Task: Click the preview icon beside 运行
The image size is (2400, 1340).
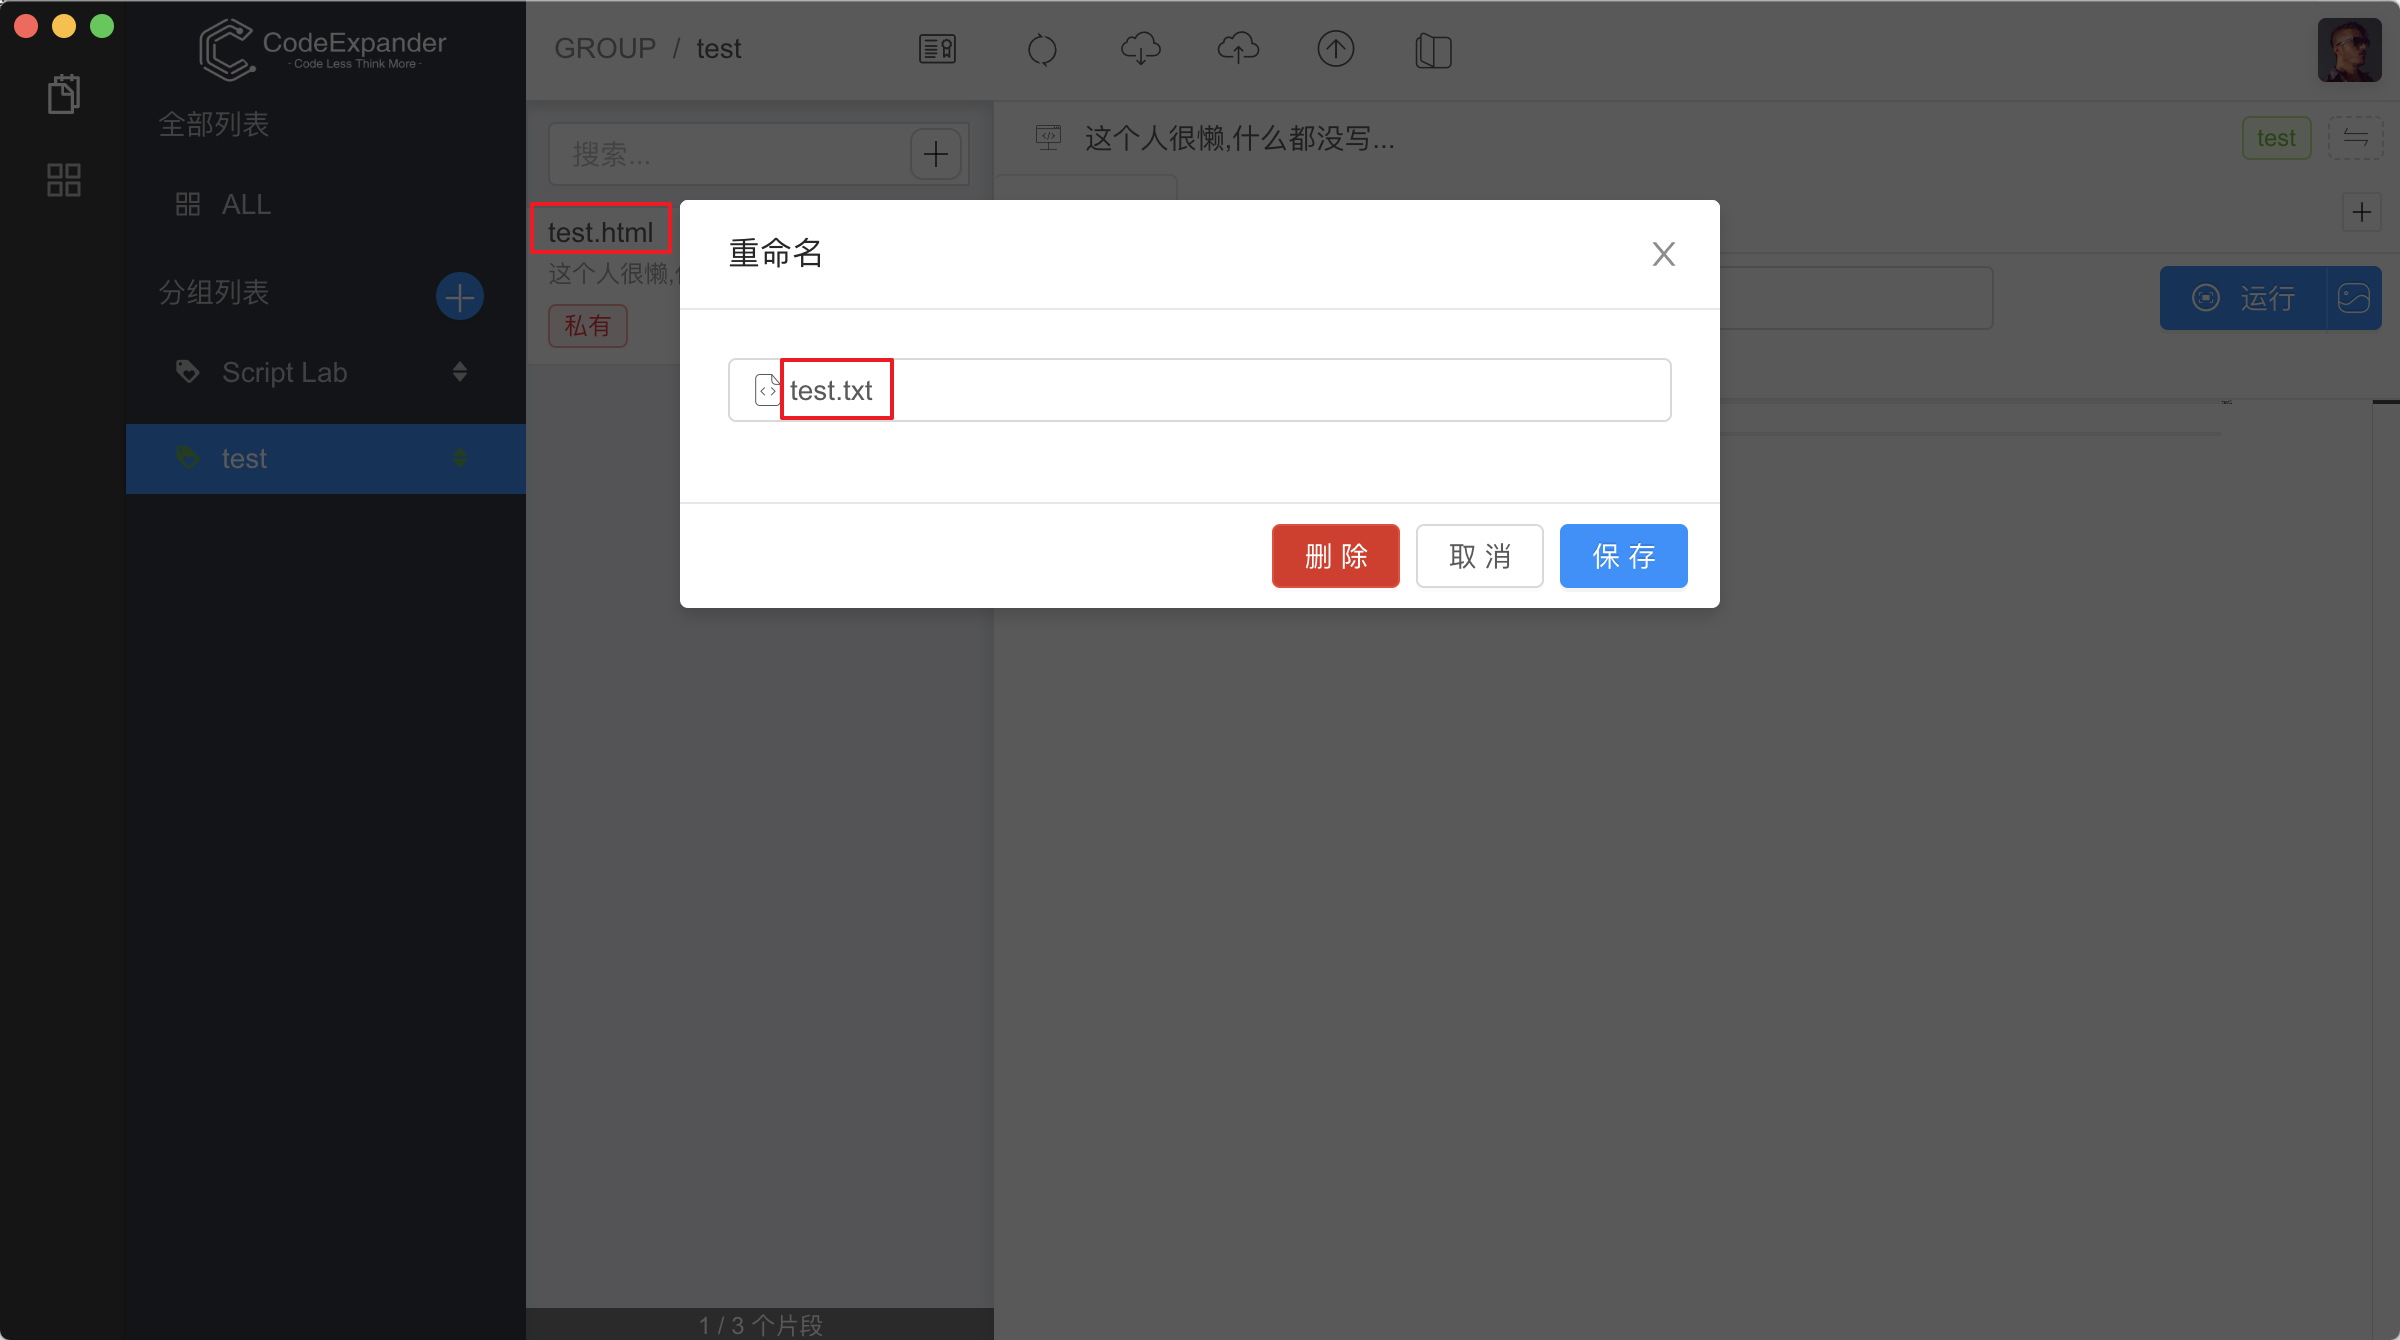Action: (2354, 298)
